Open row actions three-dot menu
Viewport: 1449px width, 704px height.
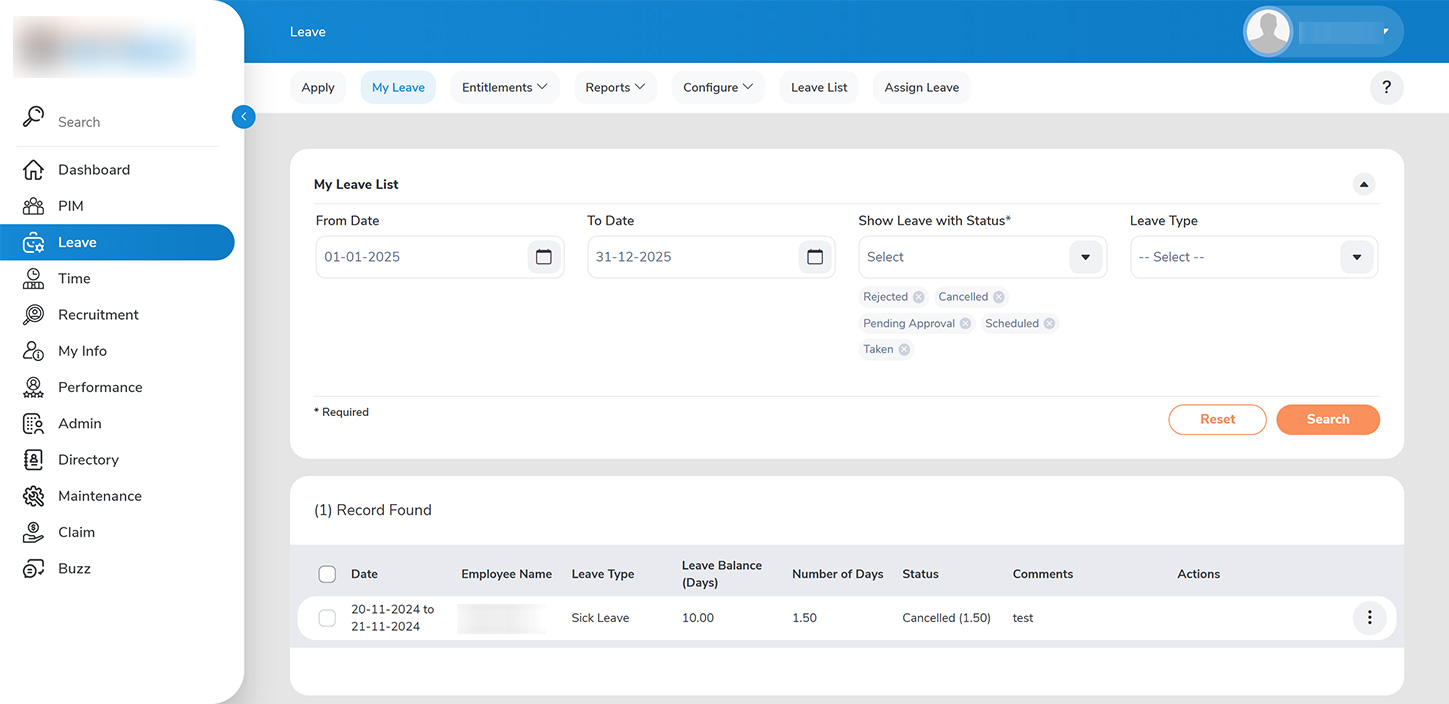(x=1369, y=618)
